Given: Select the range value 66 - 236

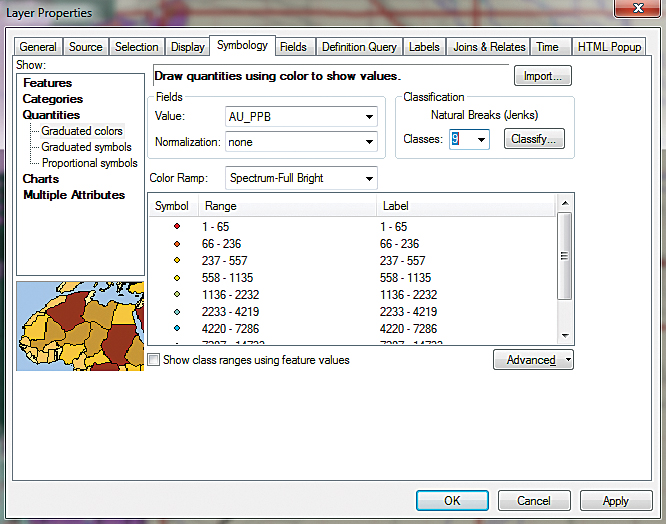Looking at the screenshot, I should (222, 244).
